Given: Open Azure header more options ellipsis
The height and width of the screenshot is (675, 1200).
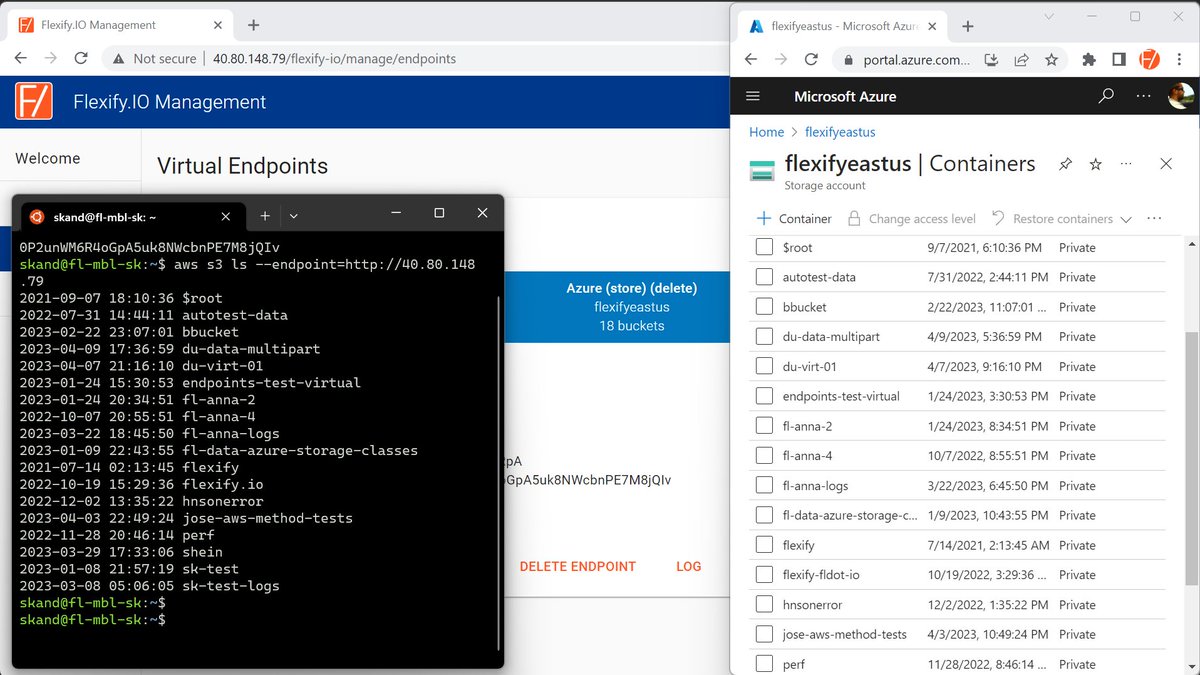Looking at the screenshot, I should [x=1144, y=97].
